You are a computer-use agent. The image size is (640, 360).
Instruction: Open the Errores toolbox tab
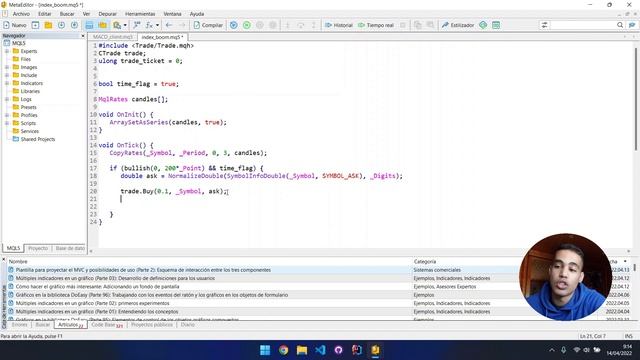point(19,325)
